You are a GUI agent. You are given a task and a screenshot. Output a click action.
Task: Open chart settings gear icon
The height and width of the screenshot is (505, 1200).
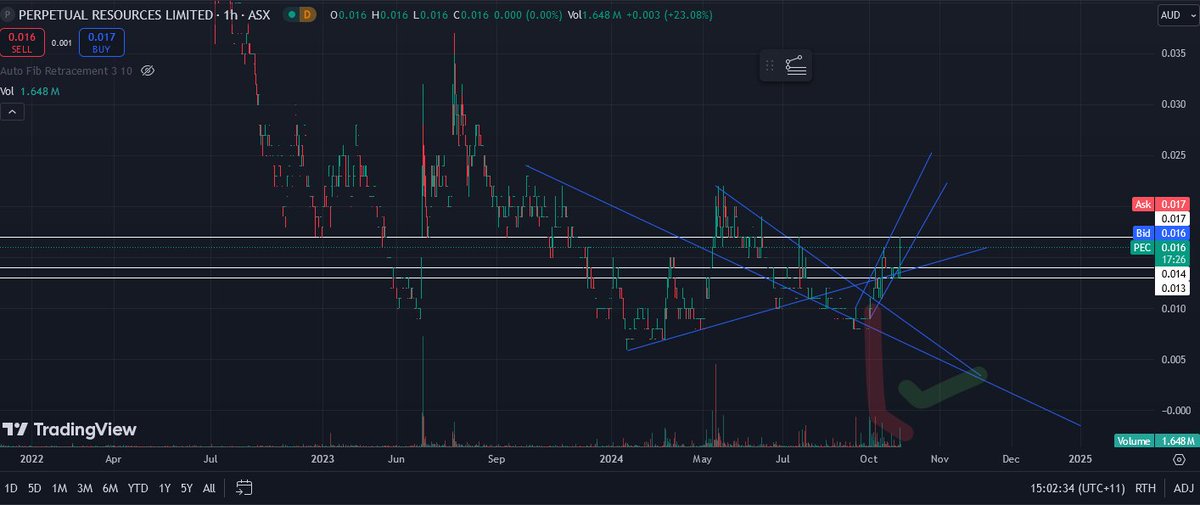click(x=1179, y=460)
